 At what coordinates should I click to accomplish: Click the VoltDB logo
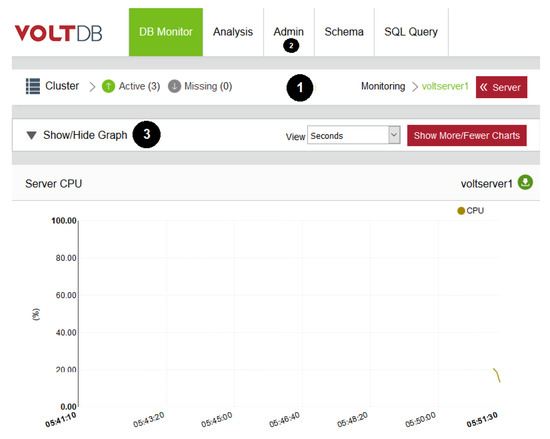tap(58, 33)
